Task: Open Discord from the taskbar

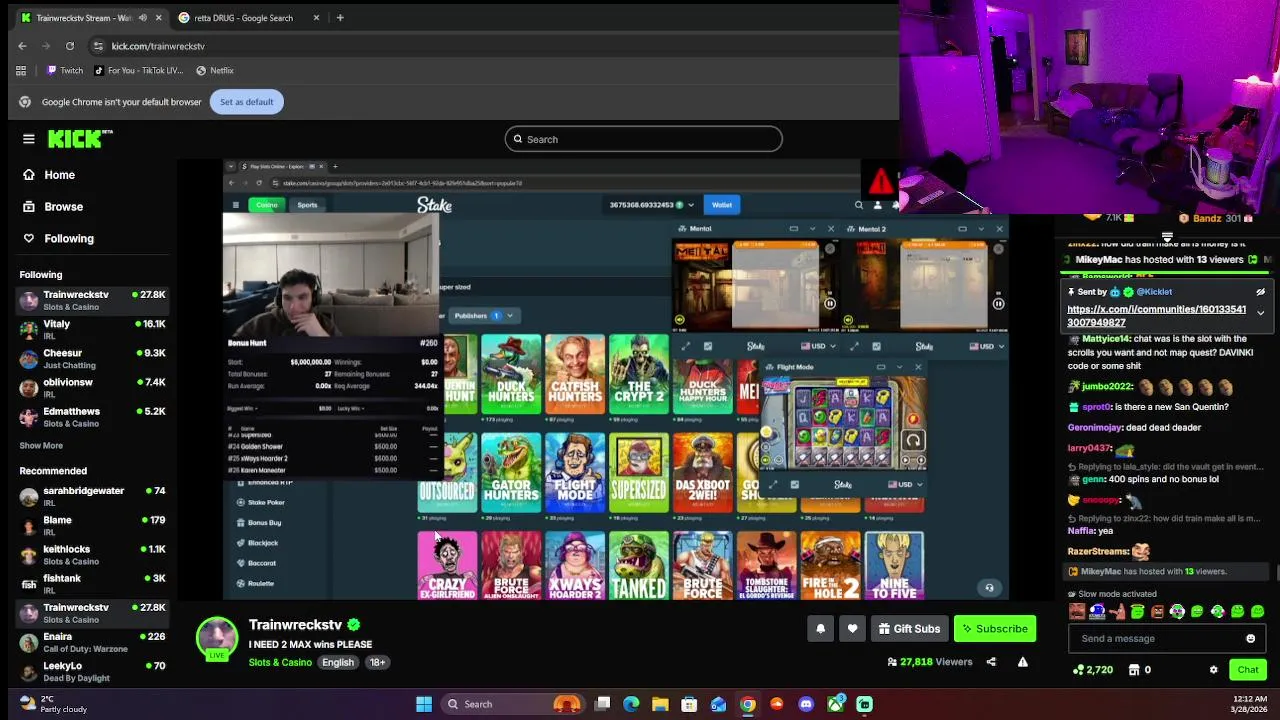Action: coord(806,704)
